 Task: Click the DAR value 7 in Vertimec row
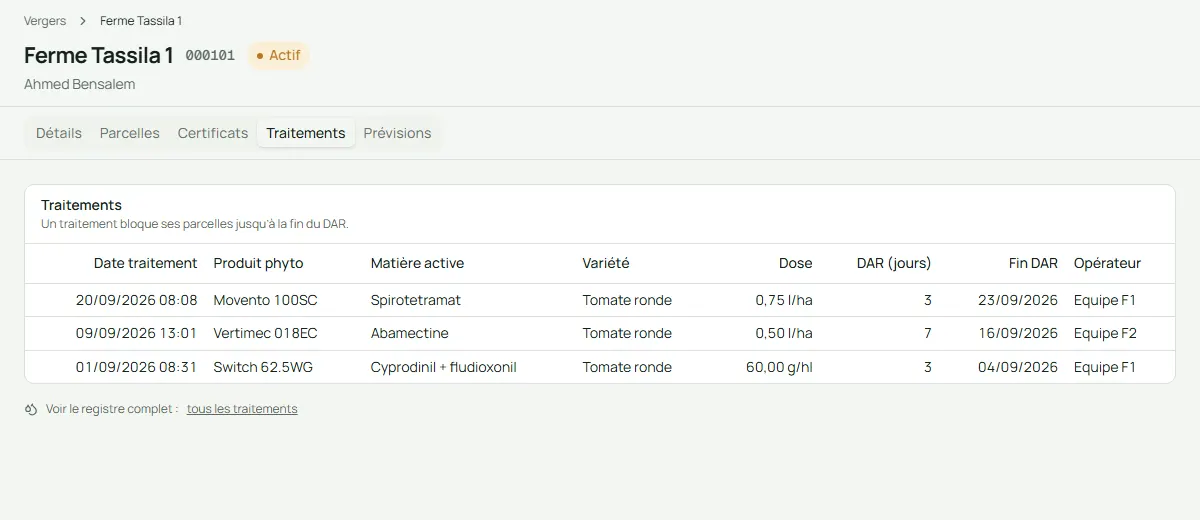click(x=928, y=333)
